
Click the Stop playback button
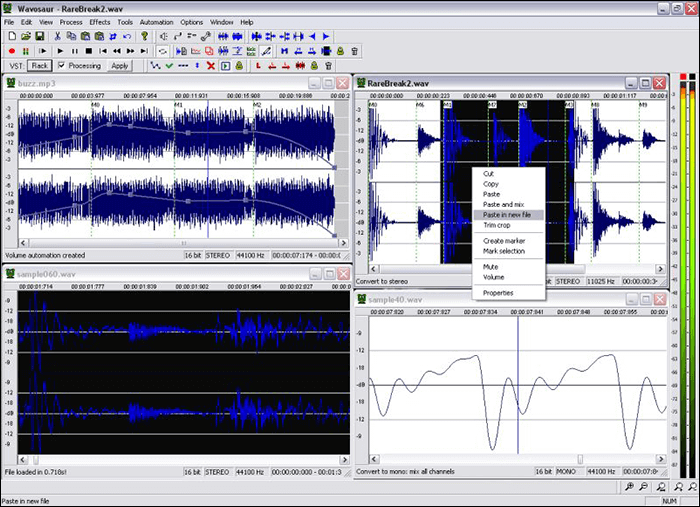click(88, 51)
